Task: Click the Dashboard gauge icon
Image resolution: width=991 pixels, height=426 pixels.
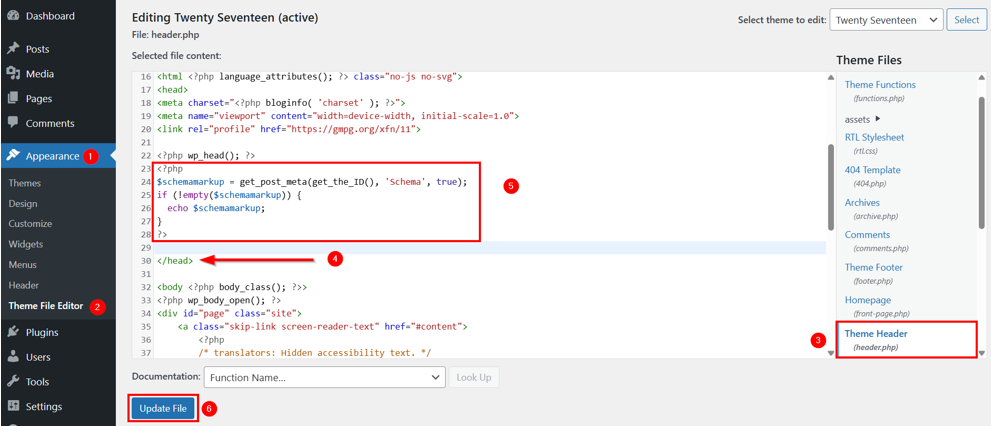Action: click(13, 16)
